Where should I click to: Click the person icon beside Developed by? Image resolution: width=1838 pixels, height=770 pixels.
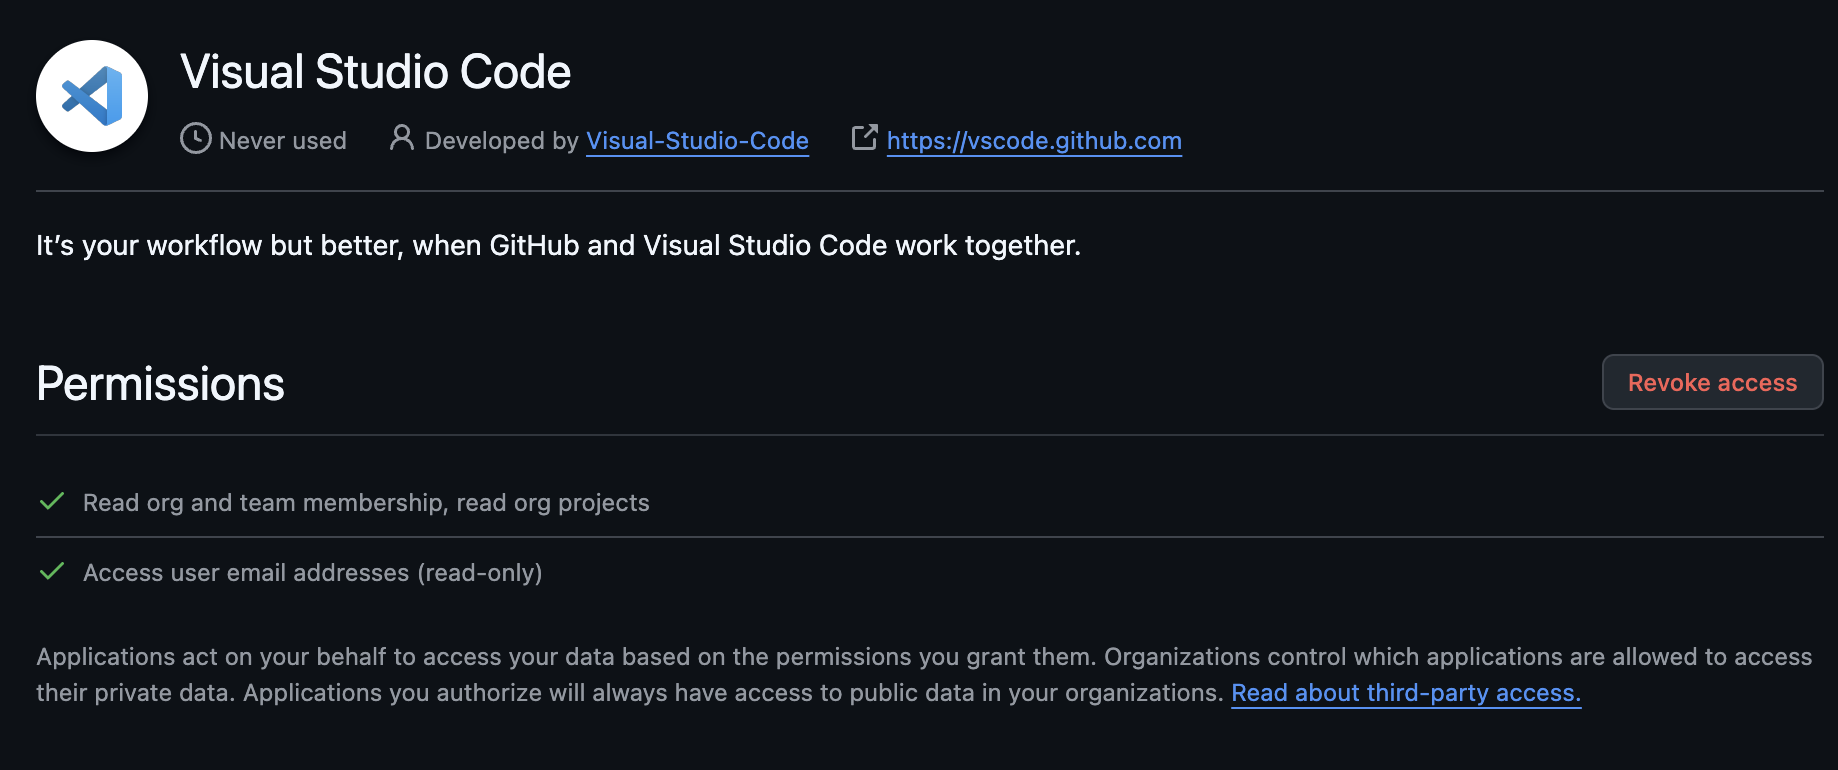tap(402, 138)
